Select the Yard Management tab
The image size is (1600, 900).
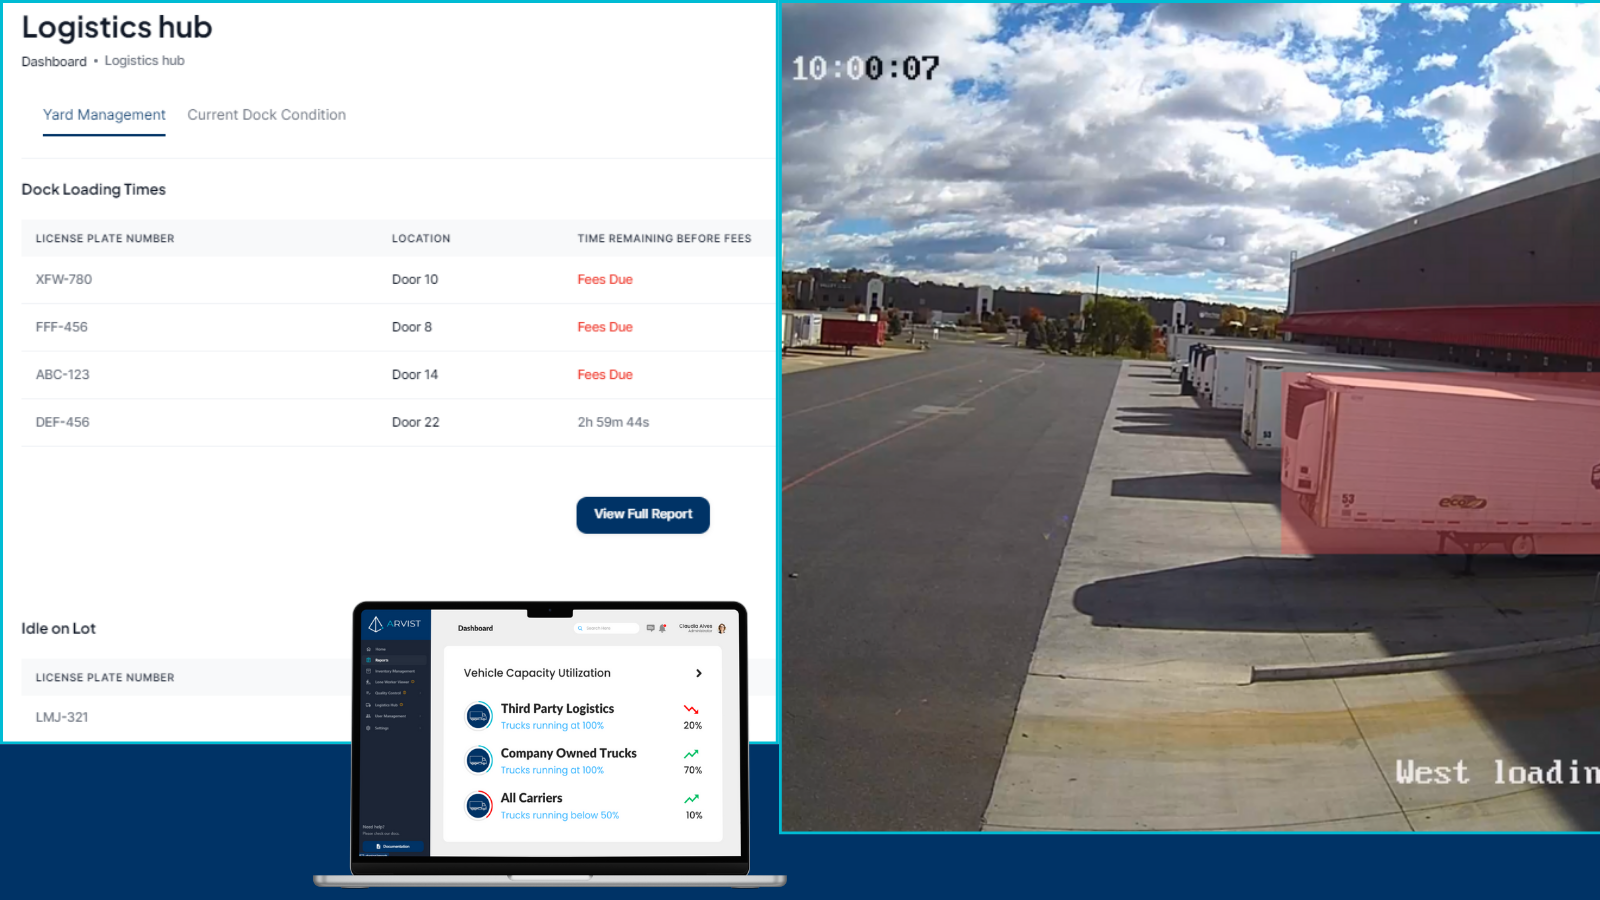pyautogui.click(x=104, y=114)
